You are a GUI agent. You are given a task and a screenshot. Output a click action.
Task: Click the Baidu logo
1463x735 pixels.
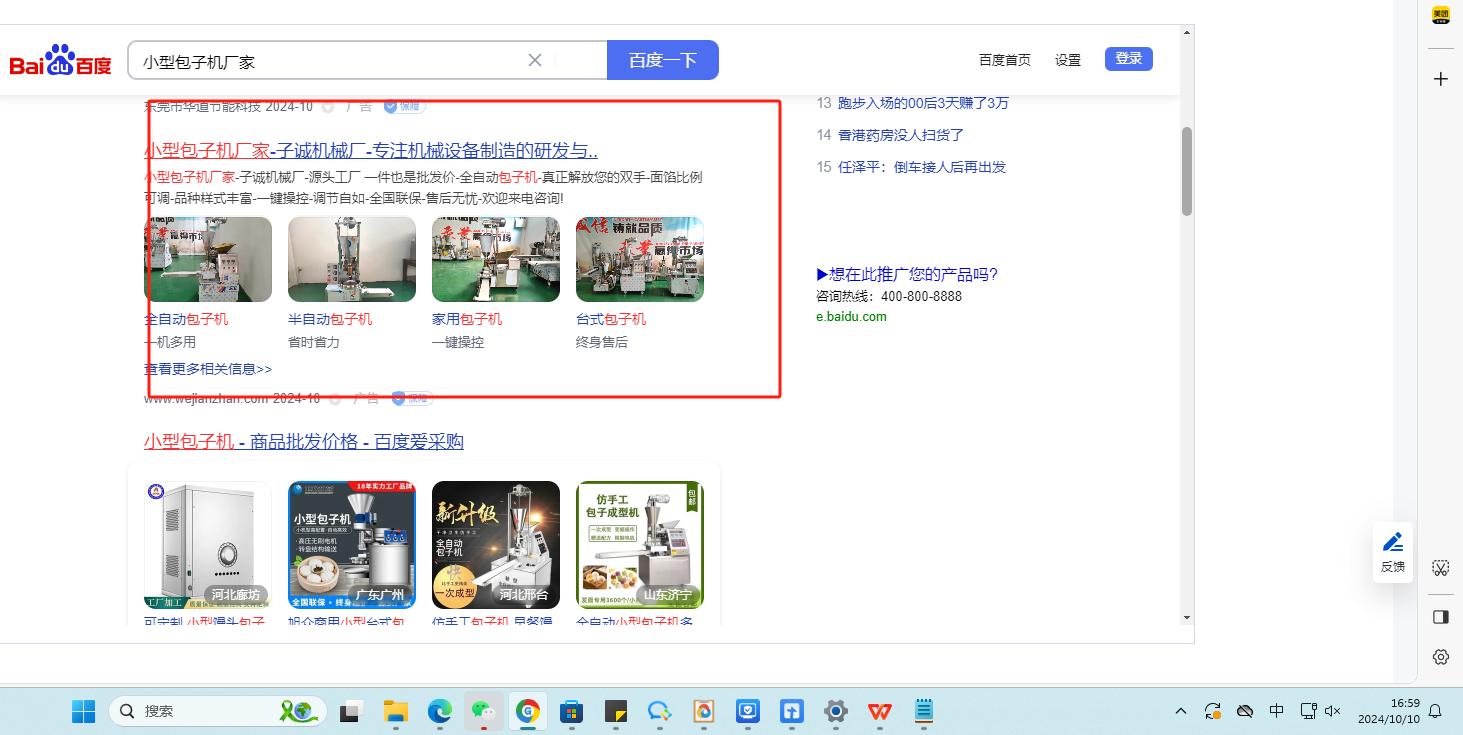click(61, 61)
